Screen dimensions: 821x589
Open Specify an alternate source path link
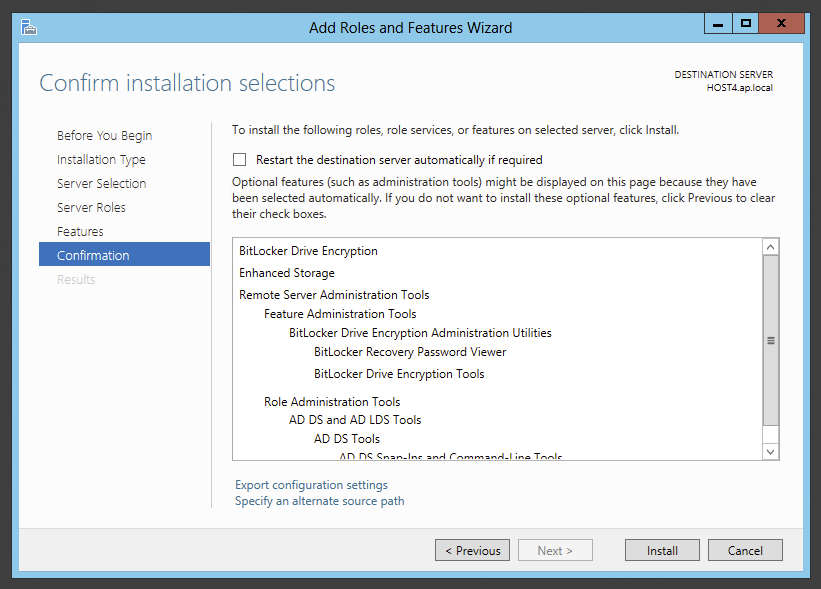[319, 501]
